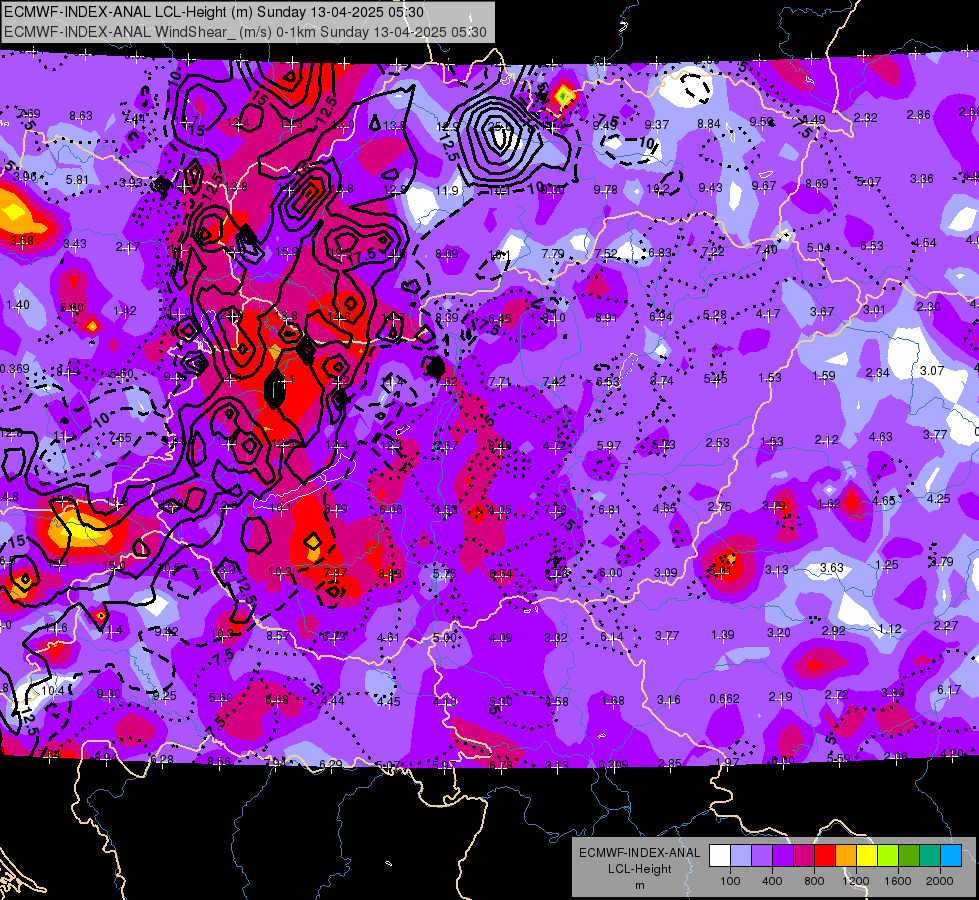Screen dimensions: 979x900
Task: Click the grid value '6.17'
Action: [949, 690]
